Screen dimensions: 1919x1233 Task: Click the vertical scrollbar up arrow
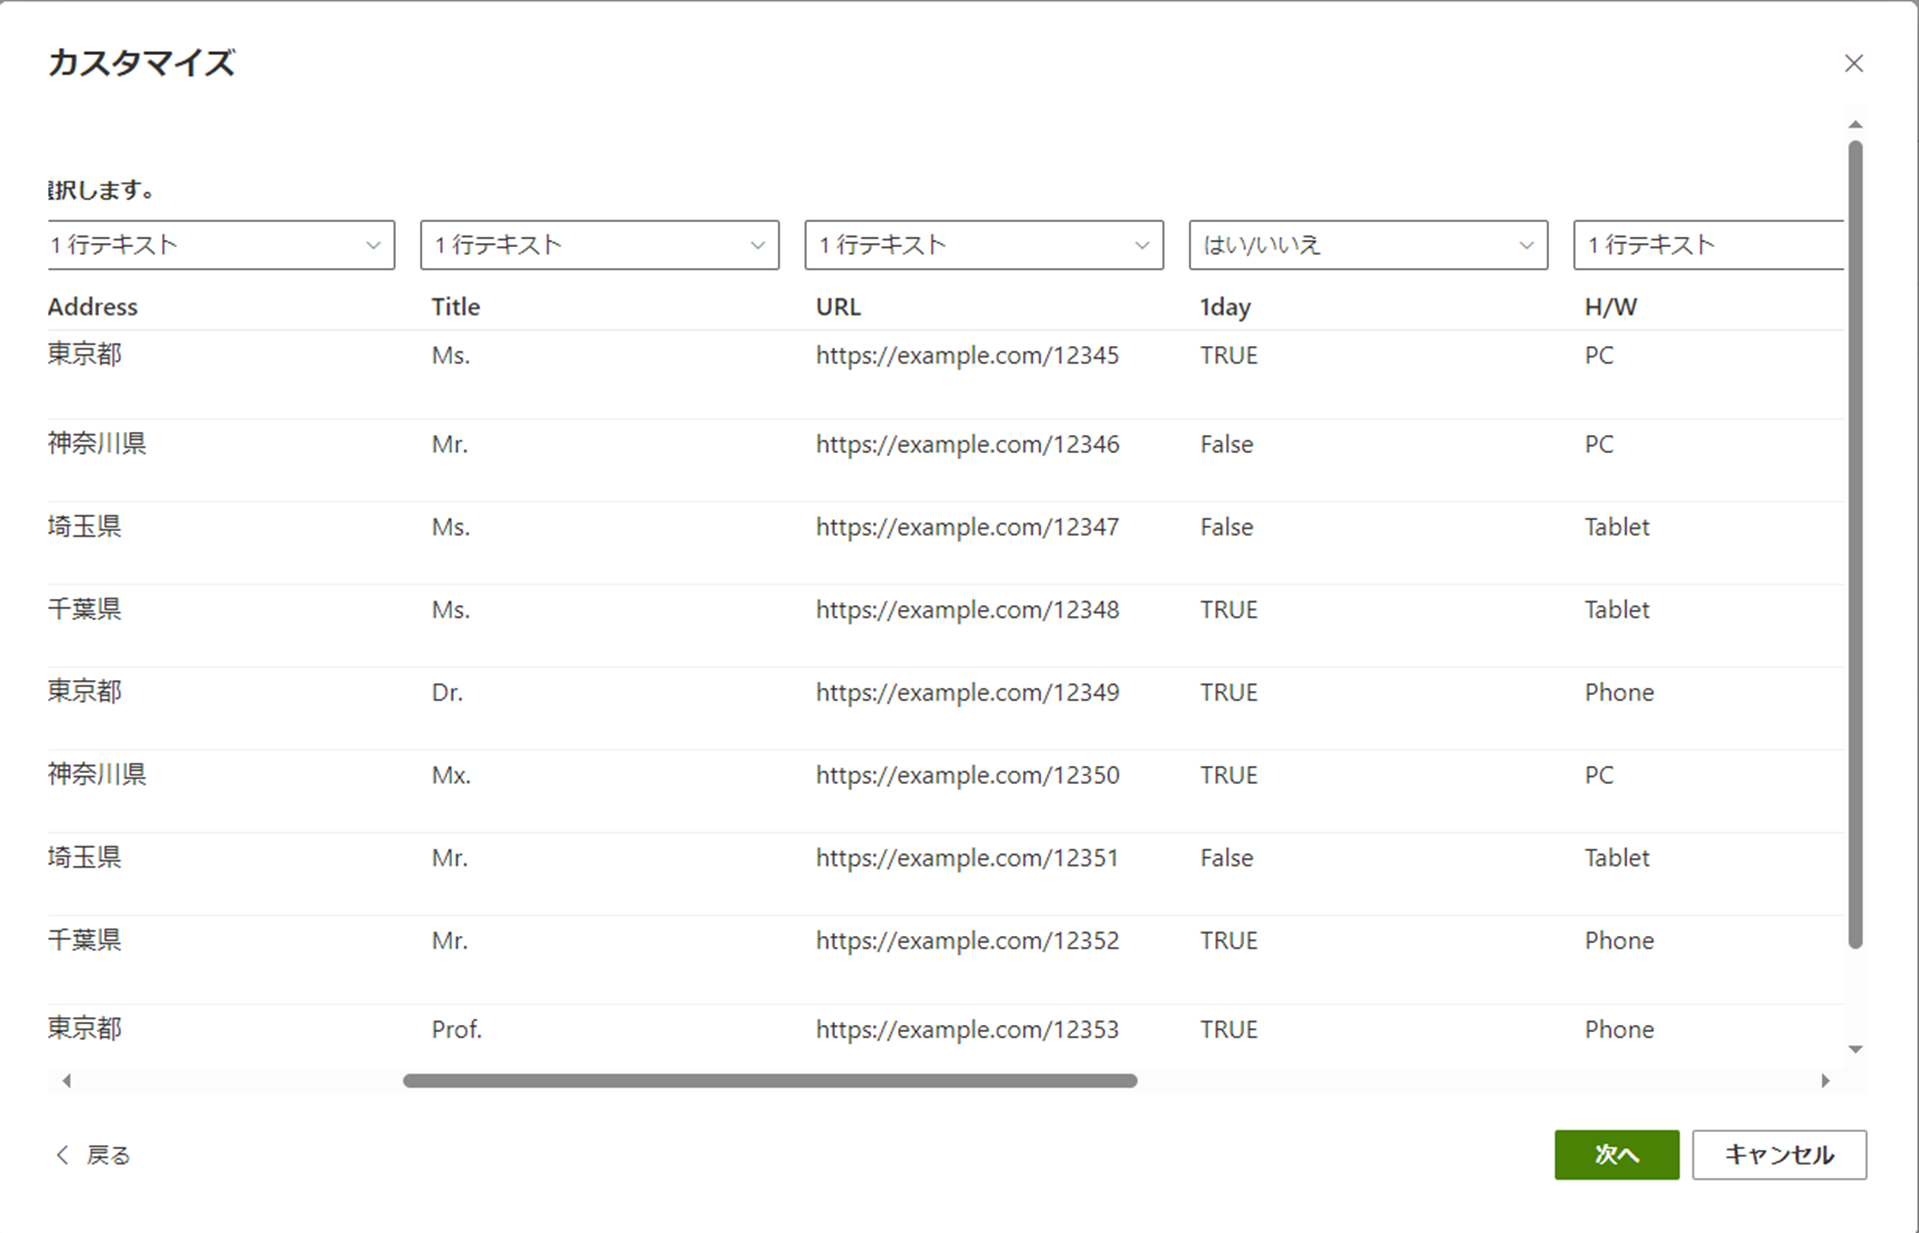(1855, 125)
